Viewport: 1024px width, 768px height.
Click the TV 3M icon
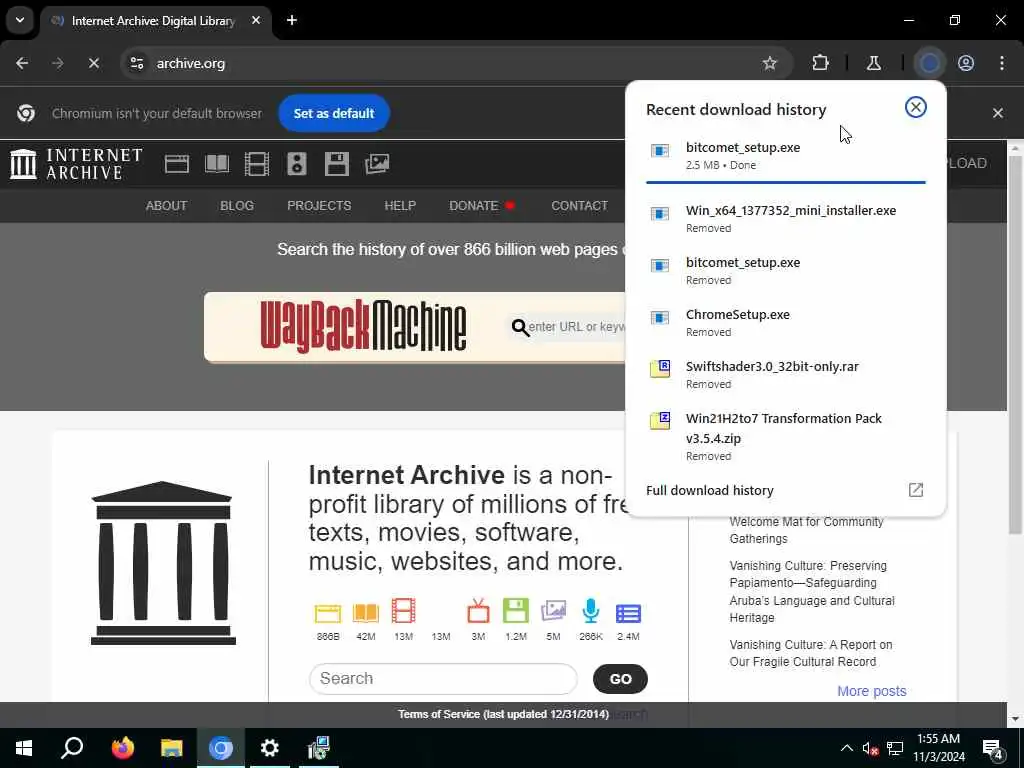478,611
